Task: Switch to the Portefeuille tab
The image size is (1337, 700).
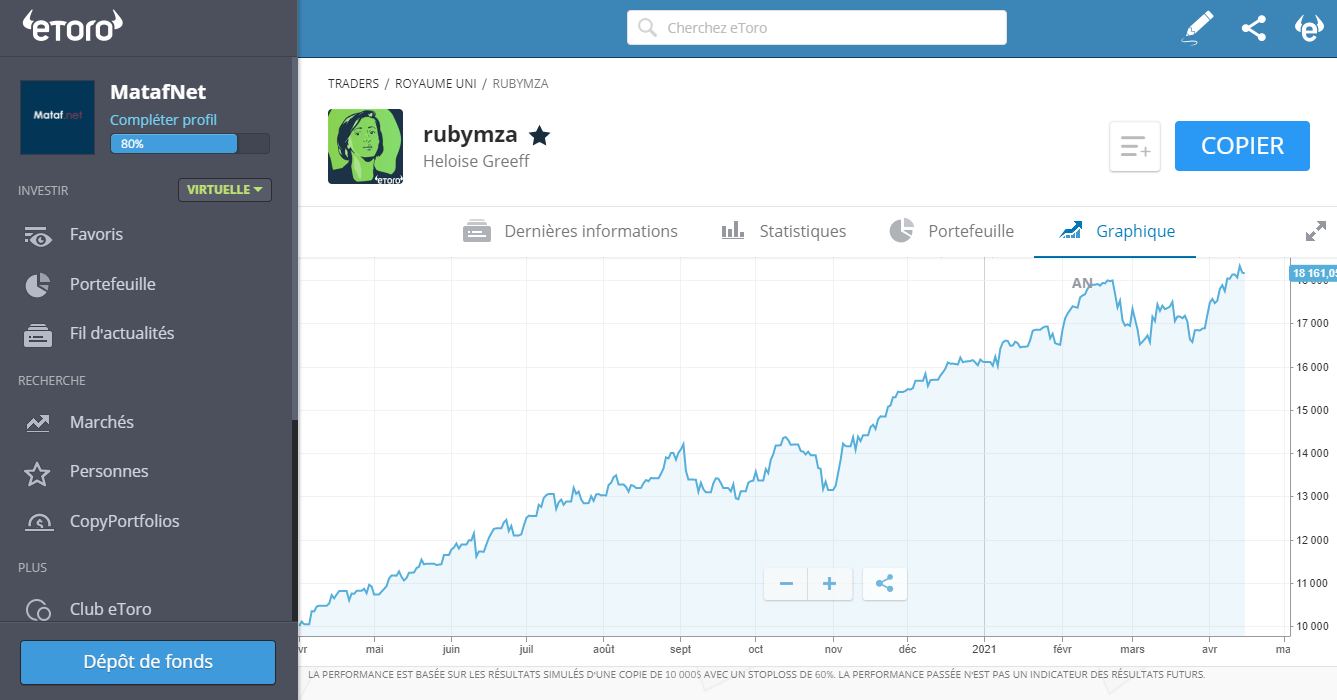Action: click(951, 231)
